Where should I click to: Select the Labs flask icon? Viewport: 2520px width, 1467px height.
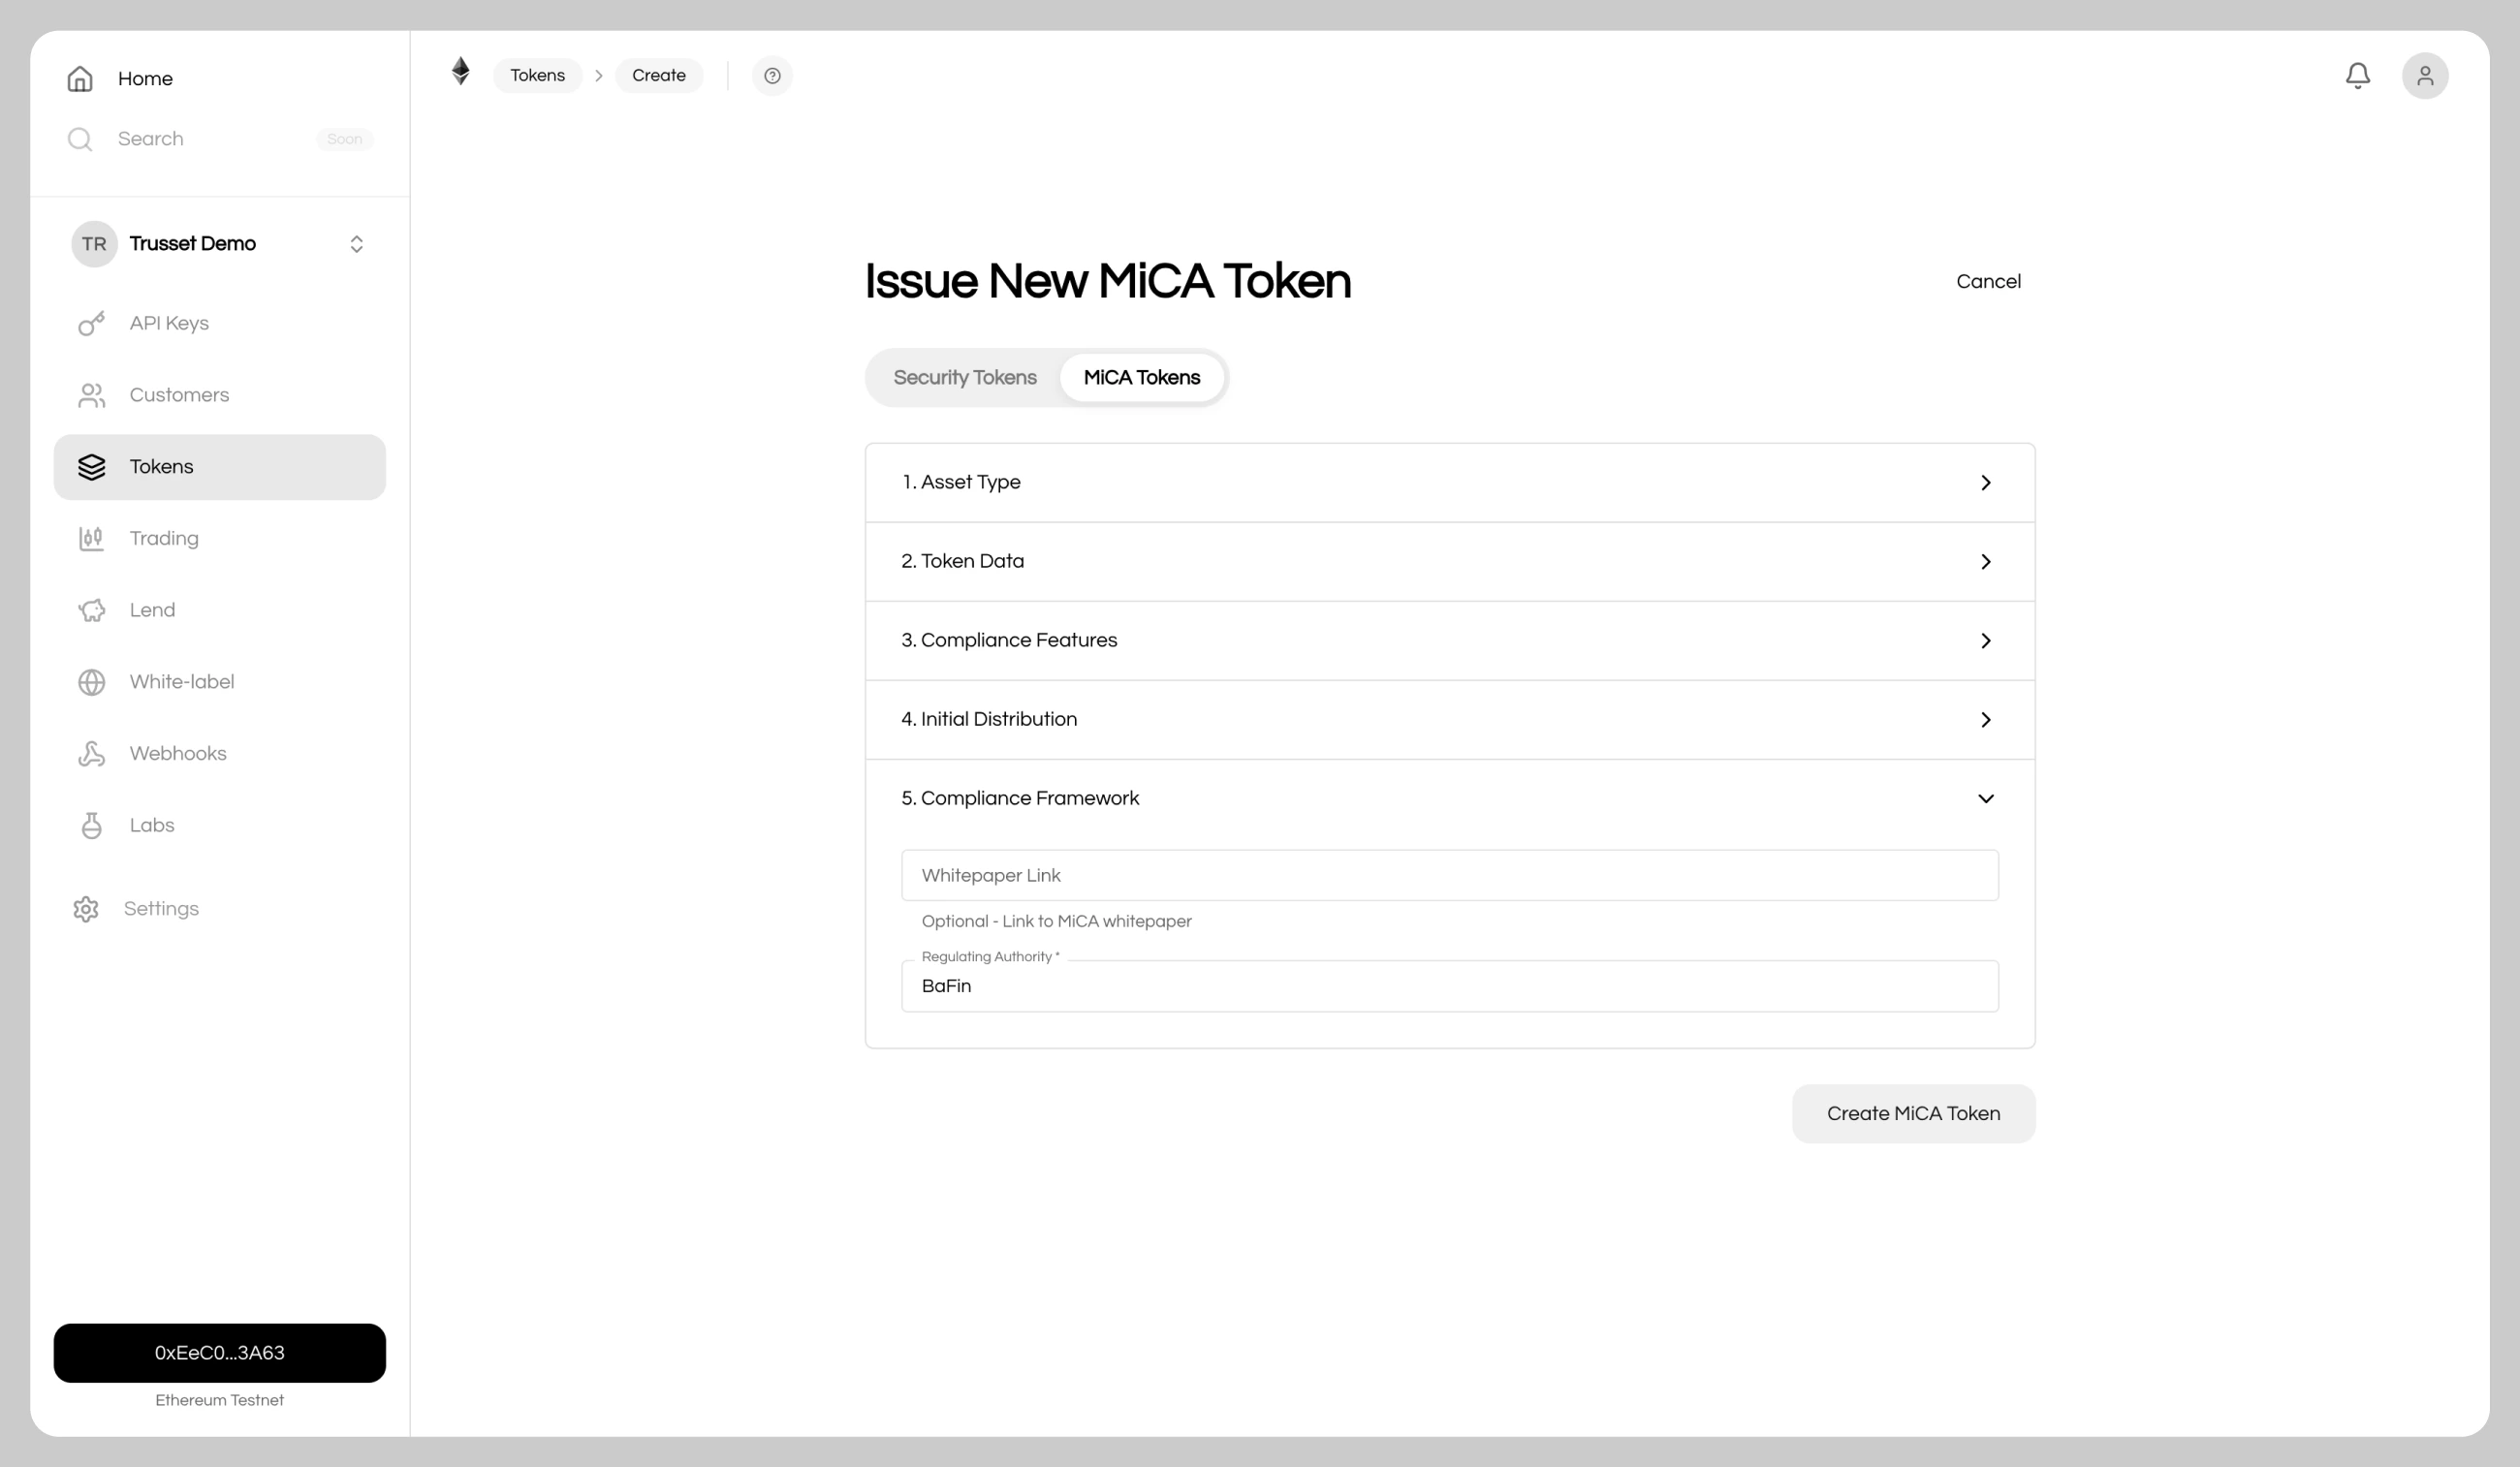(92, 825)
